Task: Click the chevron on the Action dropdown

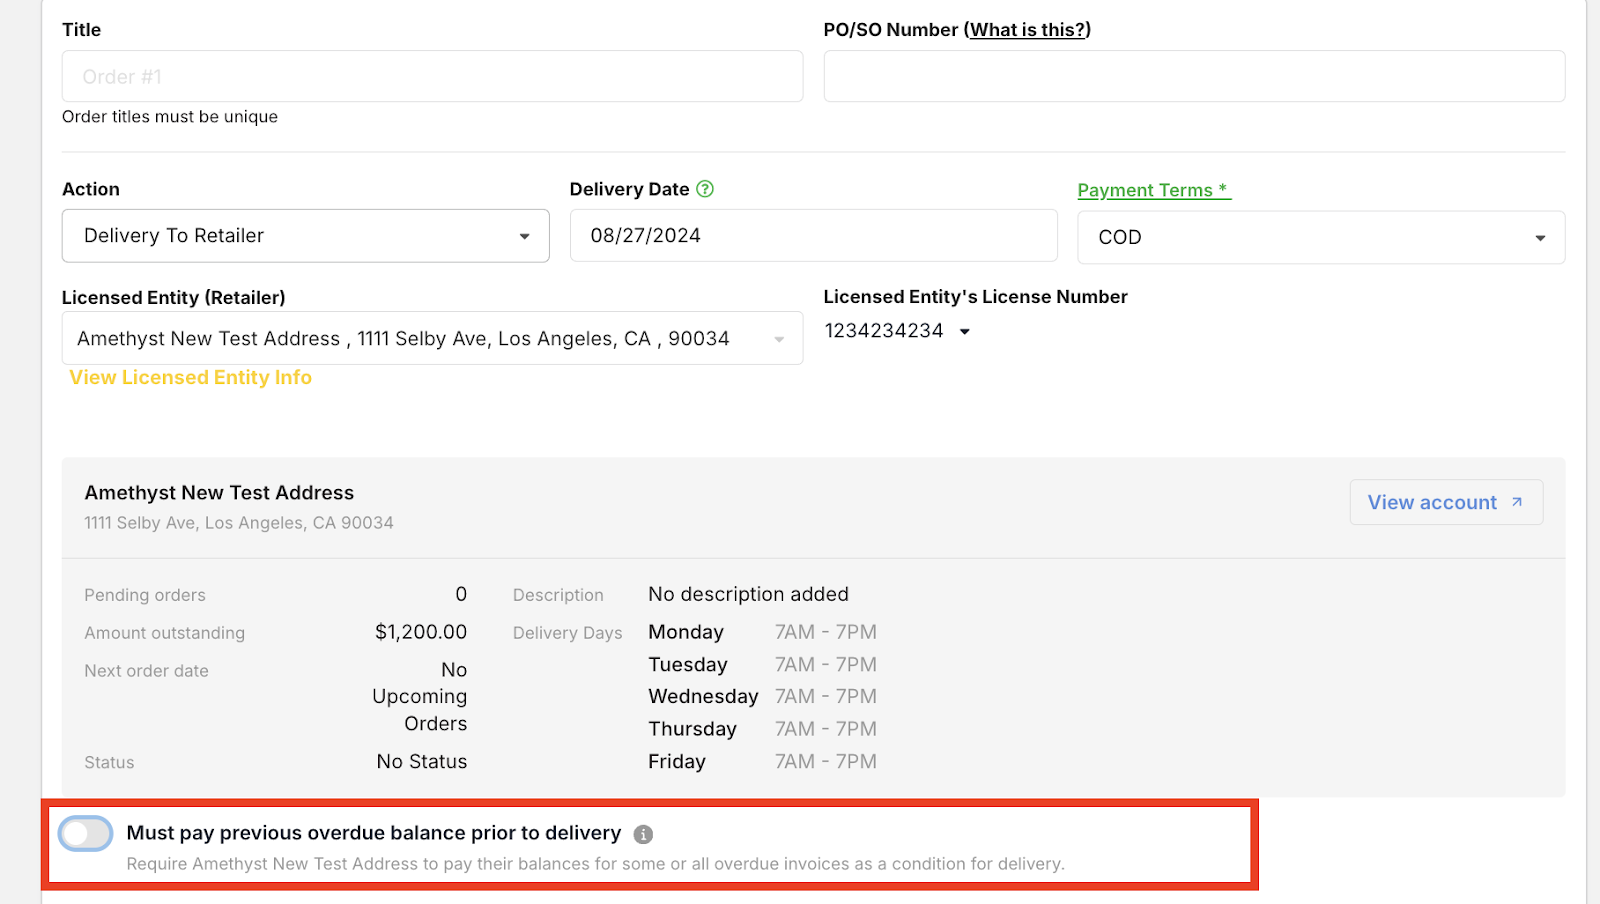Action: [526, 236]
